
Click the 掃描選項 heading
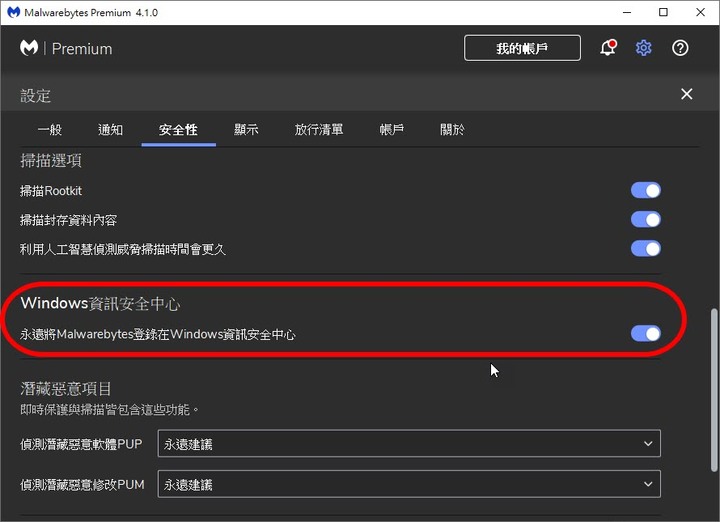click(51, 161)
